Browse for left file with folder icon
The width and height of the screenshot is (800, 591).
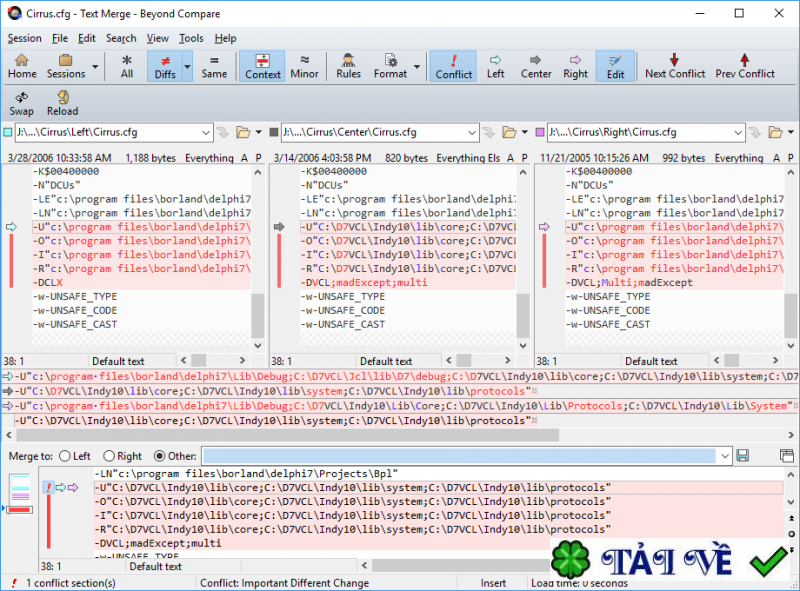243,133
